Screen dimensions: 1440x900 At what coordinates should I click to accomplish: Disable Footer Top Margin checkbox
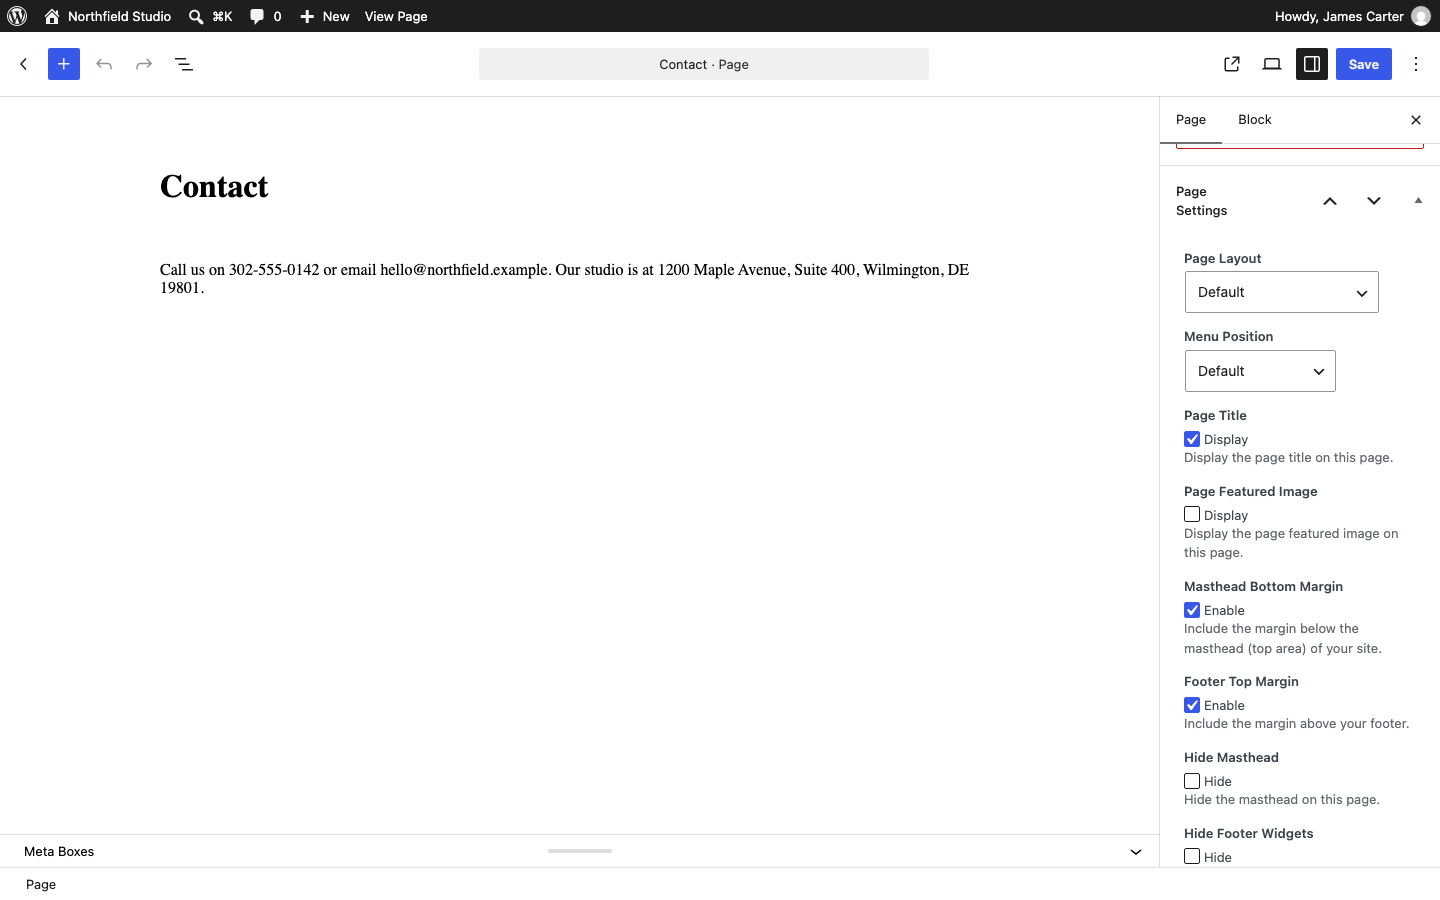pyautogui.click(x=1192, y=705)
